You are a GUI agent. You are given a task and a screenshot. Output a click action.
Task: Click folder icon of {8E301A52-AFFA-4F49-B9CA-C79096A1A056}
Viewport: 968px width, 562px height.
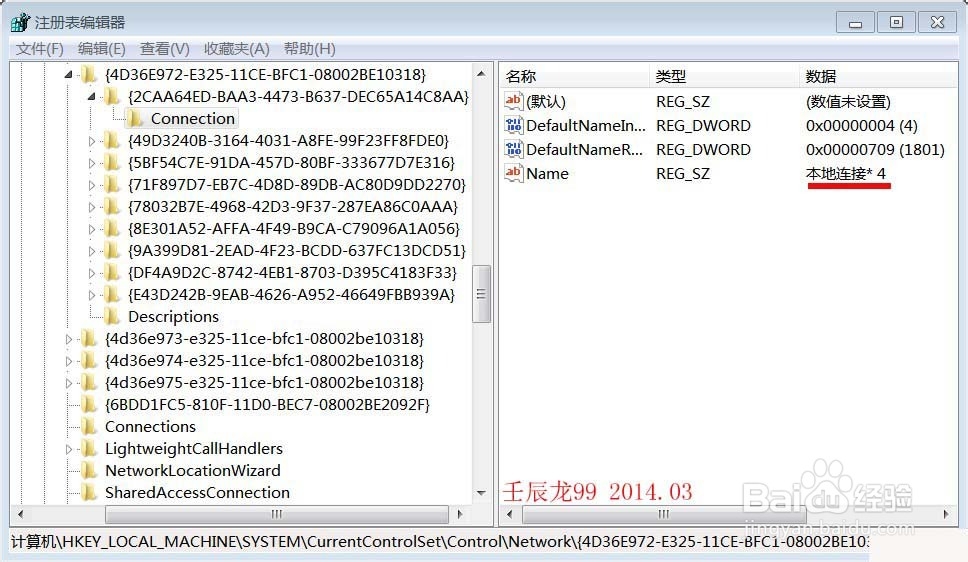click(112, 229)
